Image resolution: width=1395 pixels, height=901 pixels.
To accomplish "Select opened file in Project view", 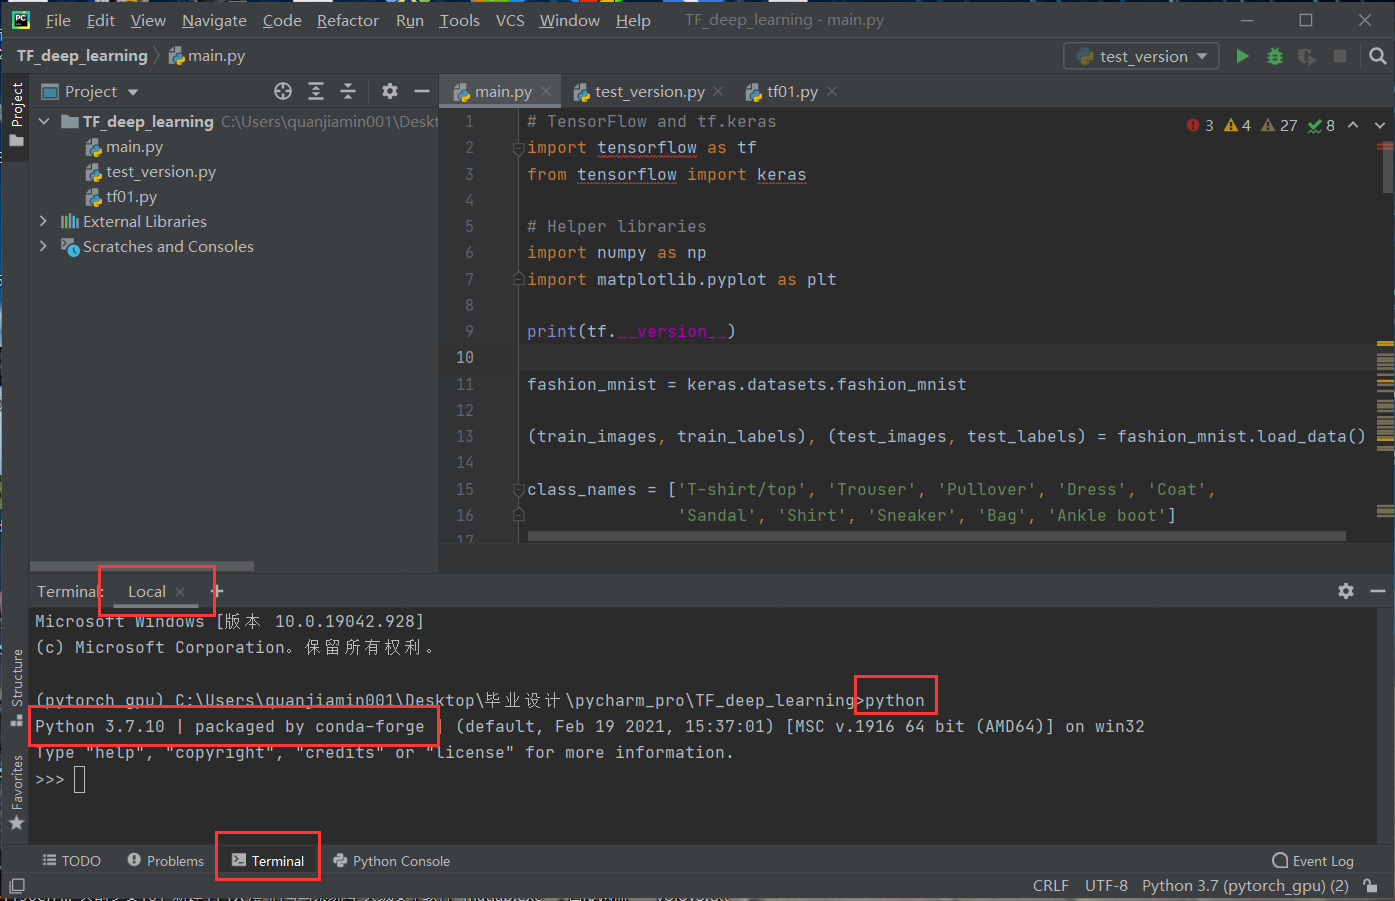I will [283, 91].
